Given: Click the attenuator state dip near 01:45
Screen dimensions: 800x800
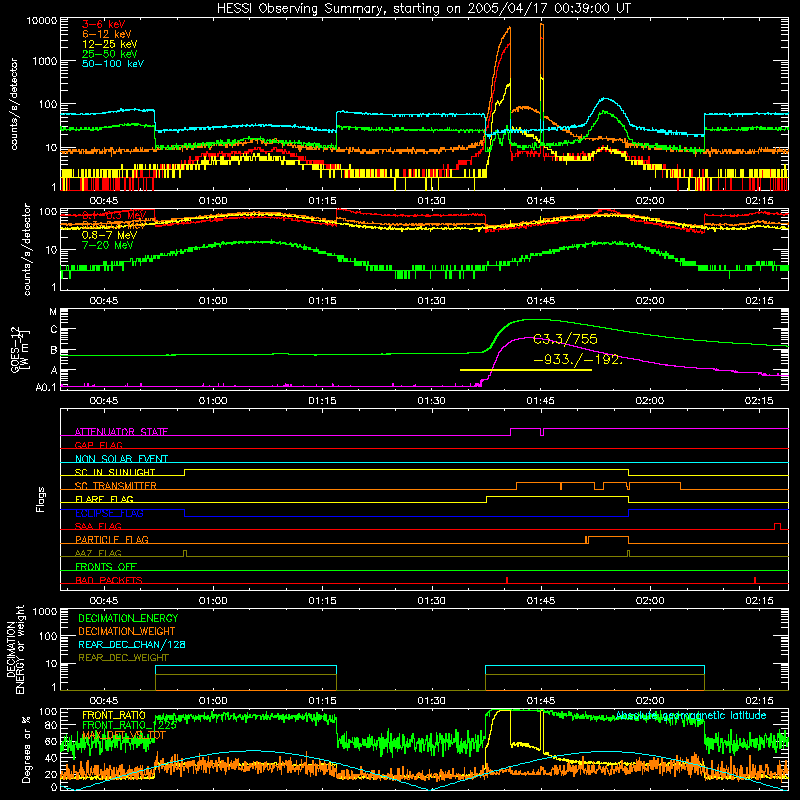Looking at the screenshot, I should click(542, 432).
